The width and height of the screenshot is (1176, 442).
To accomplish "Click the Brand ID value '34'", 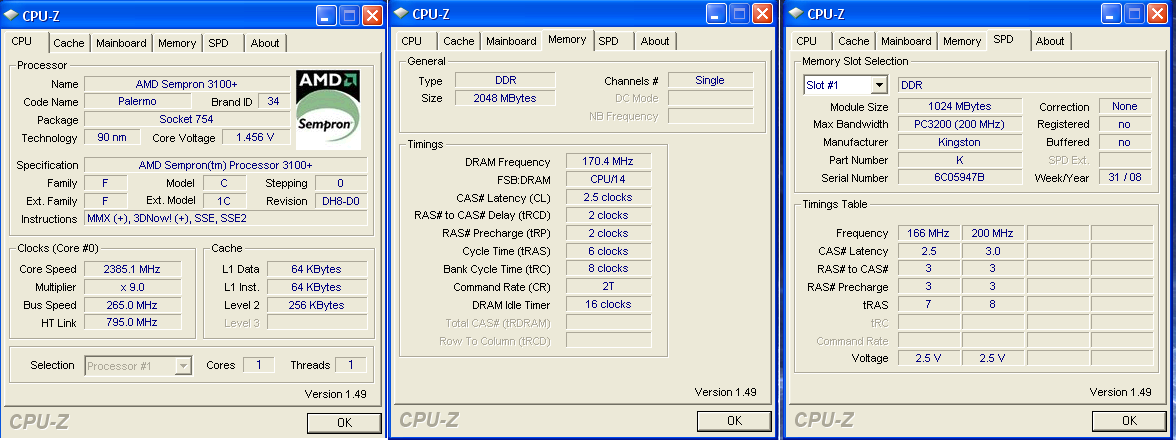I will [x=273, y=101].
